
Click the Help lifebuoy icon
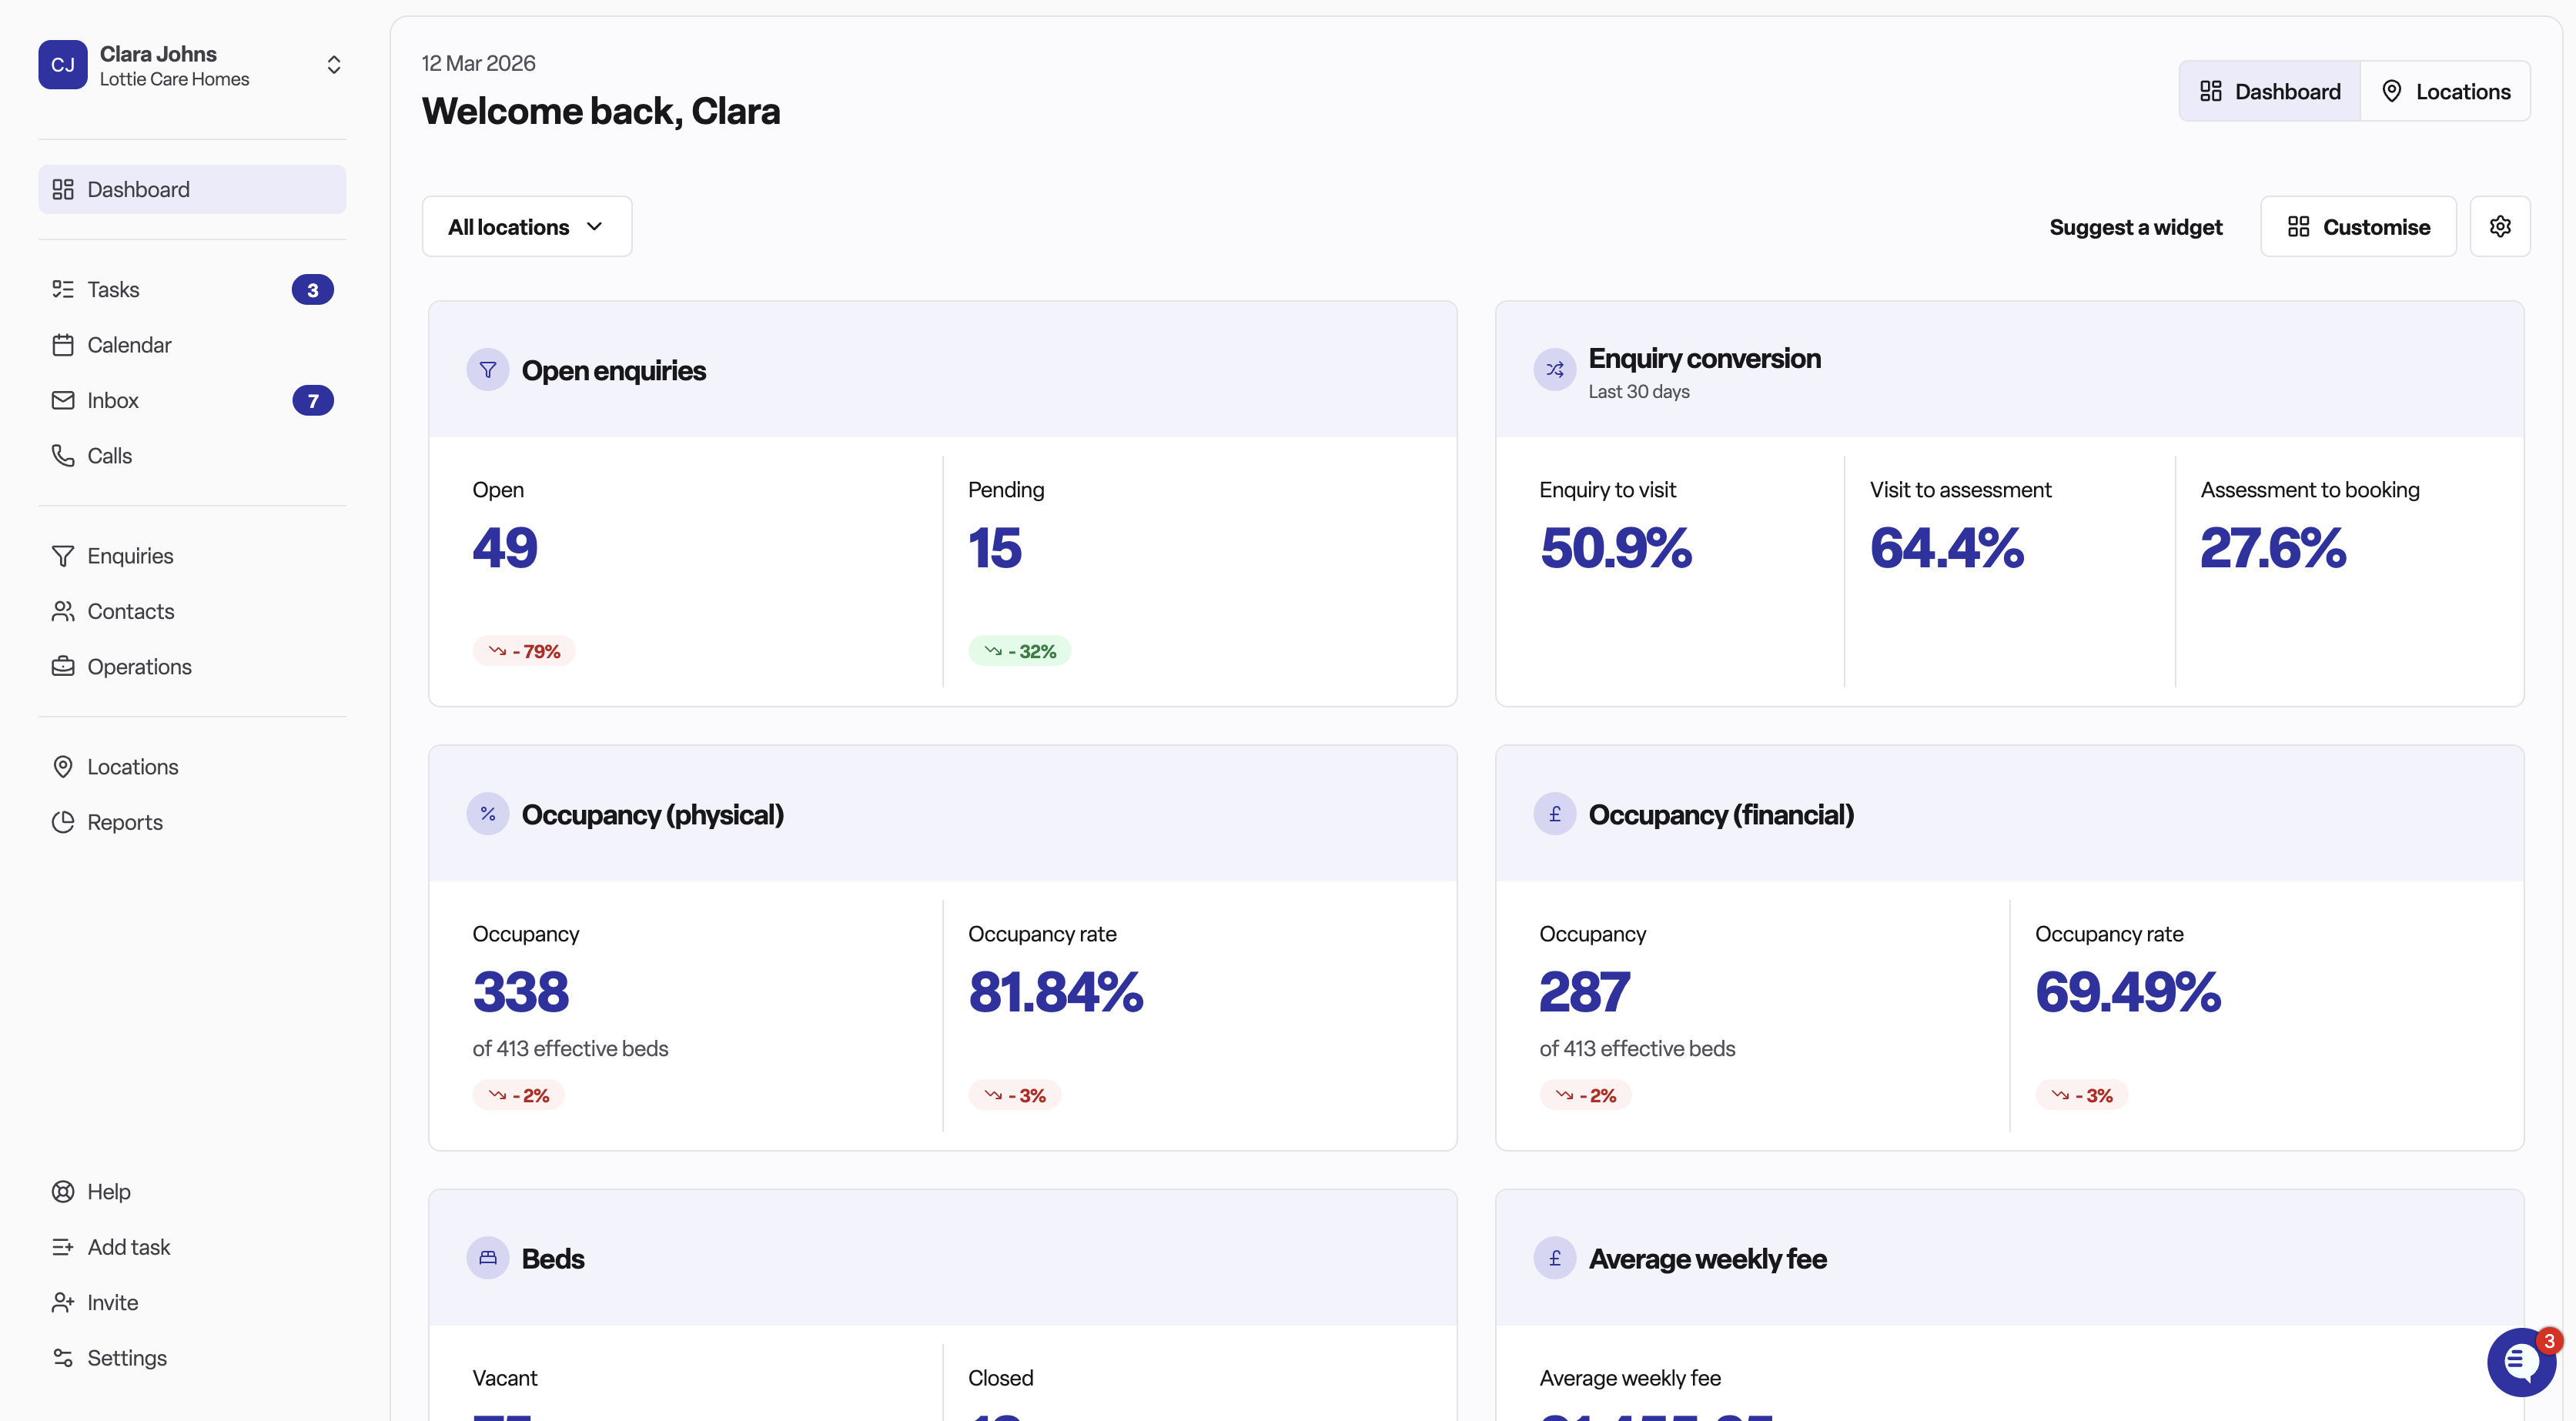click(63, 1192)
